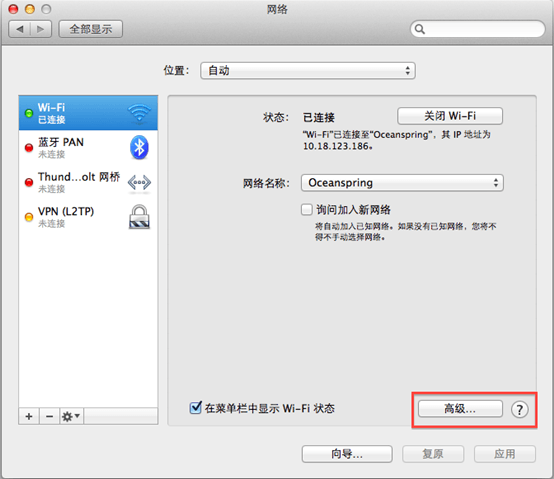This screenshot has width=554, height=479.
Task: Go forward with the right arrow
Action: pyautogui.click(x=41, y=29)
